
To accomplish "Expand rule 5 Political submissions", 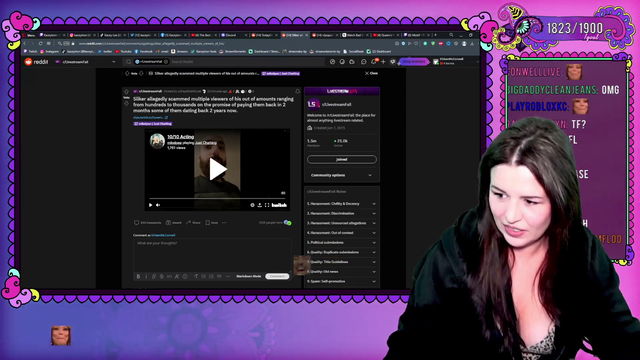I will pyautogui.click(x=341, y=242).
